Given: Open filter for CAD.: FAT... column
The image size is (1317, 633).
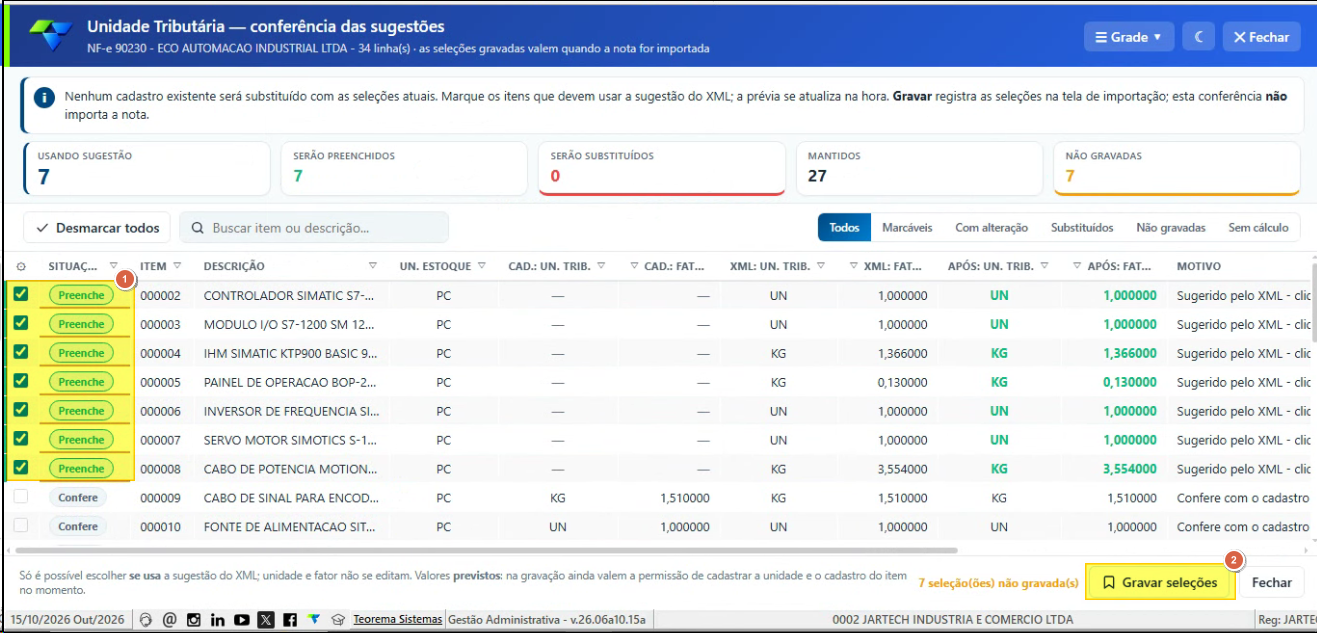Looking at the screenshot, I should (635, 266).
